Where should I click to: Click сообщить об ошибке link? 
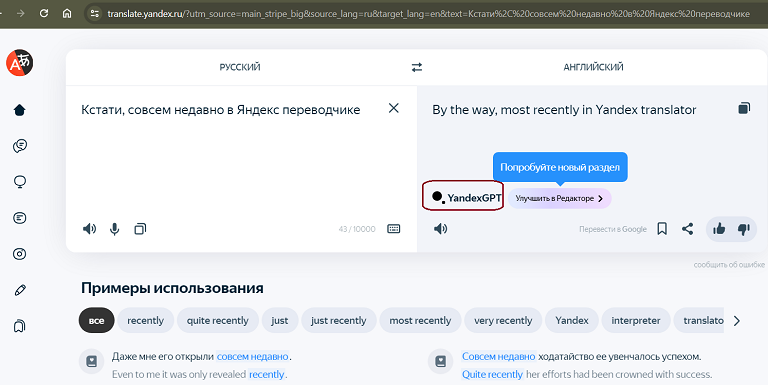point(729,265)
